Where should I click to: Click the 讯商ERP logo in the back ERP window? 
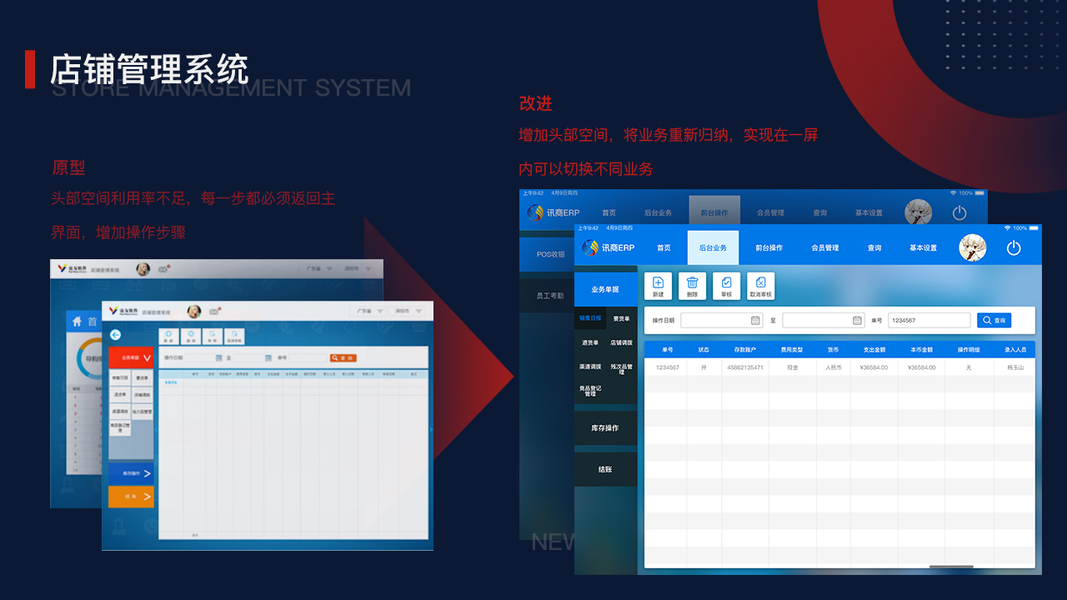tap(554, 213)
